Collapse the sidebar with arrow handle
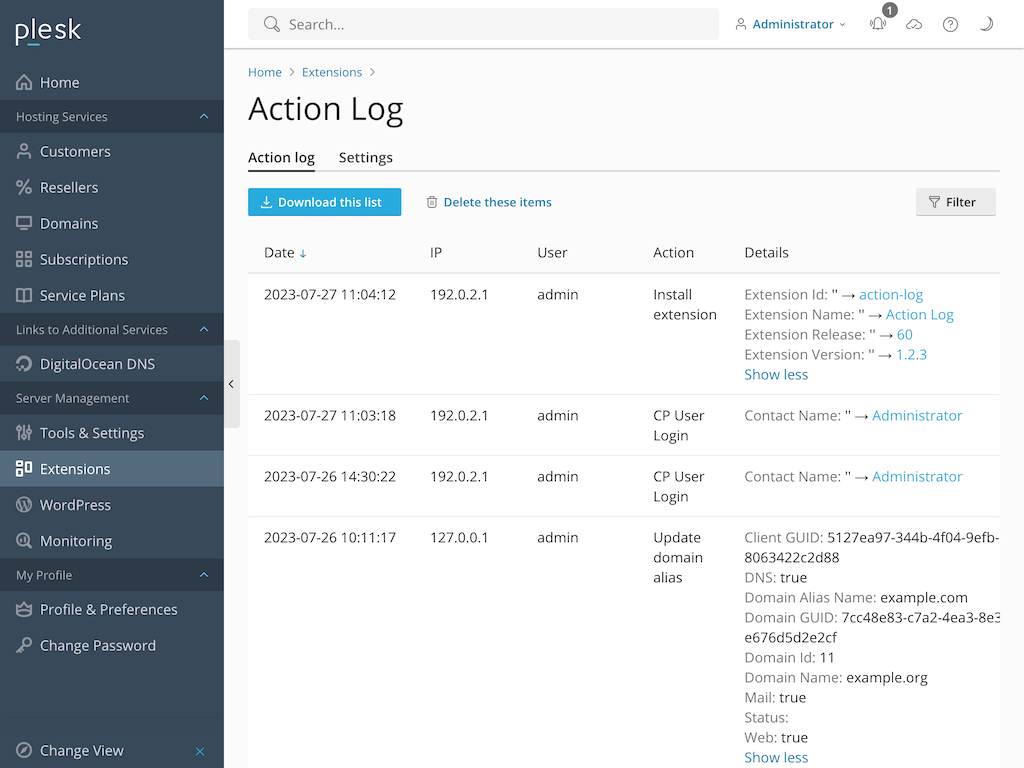1024x768 pixels. (x=231, y=384)
